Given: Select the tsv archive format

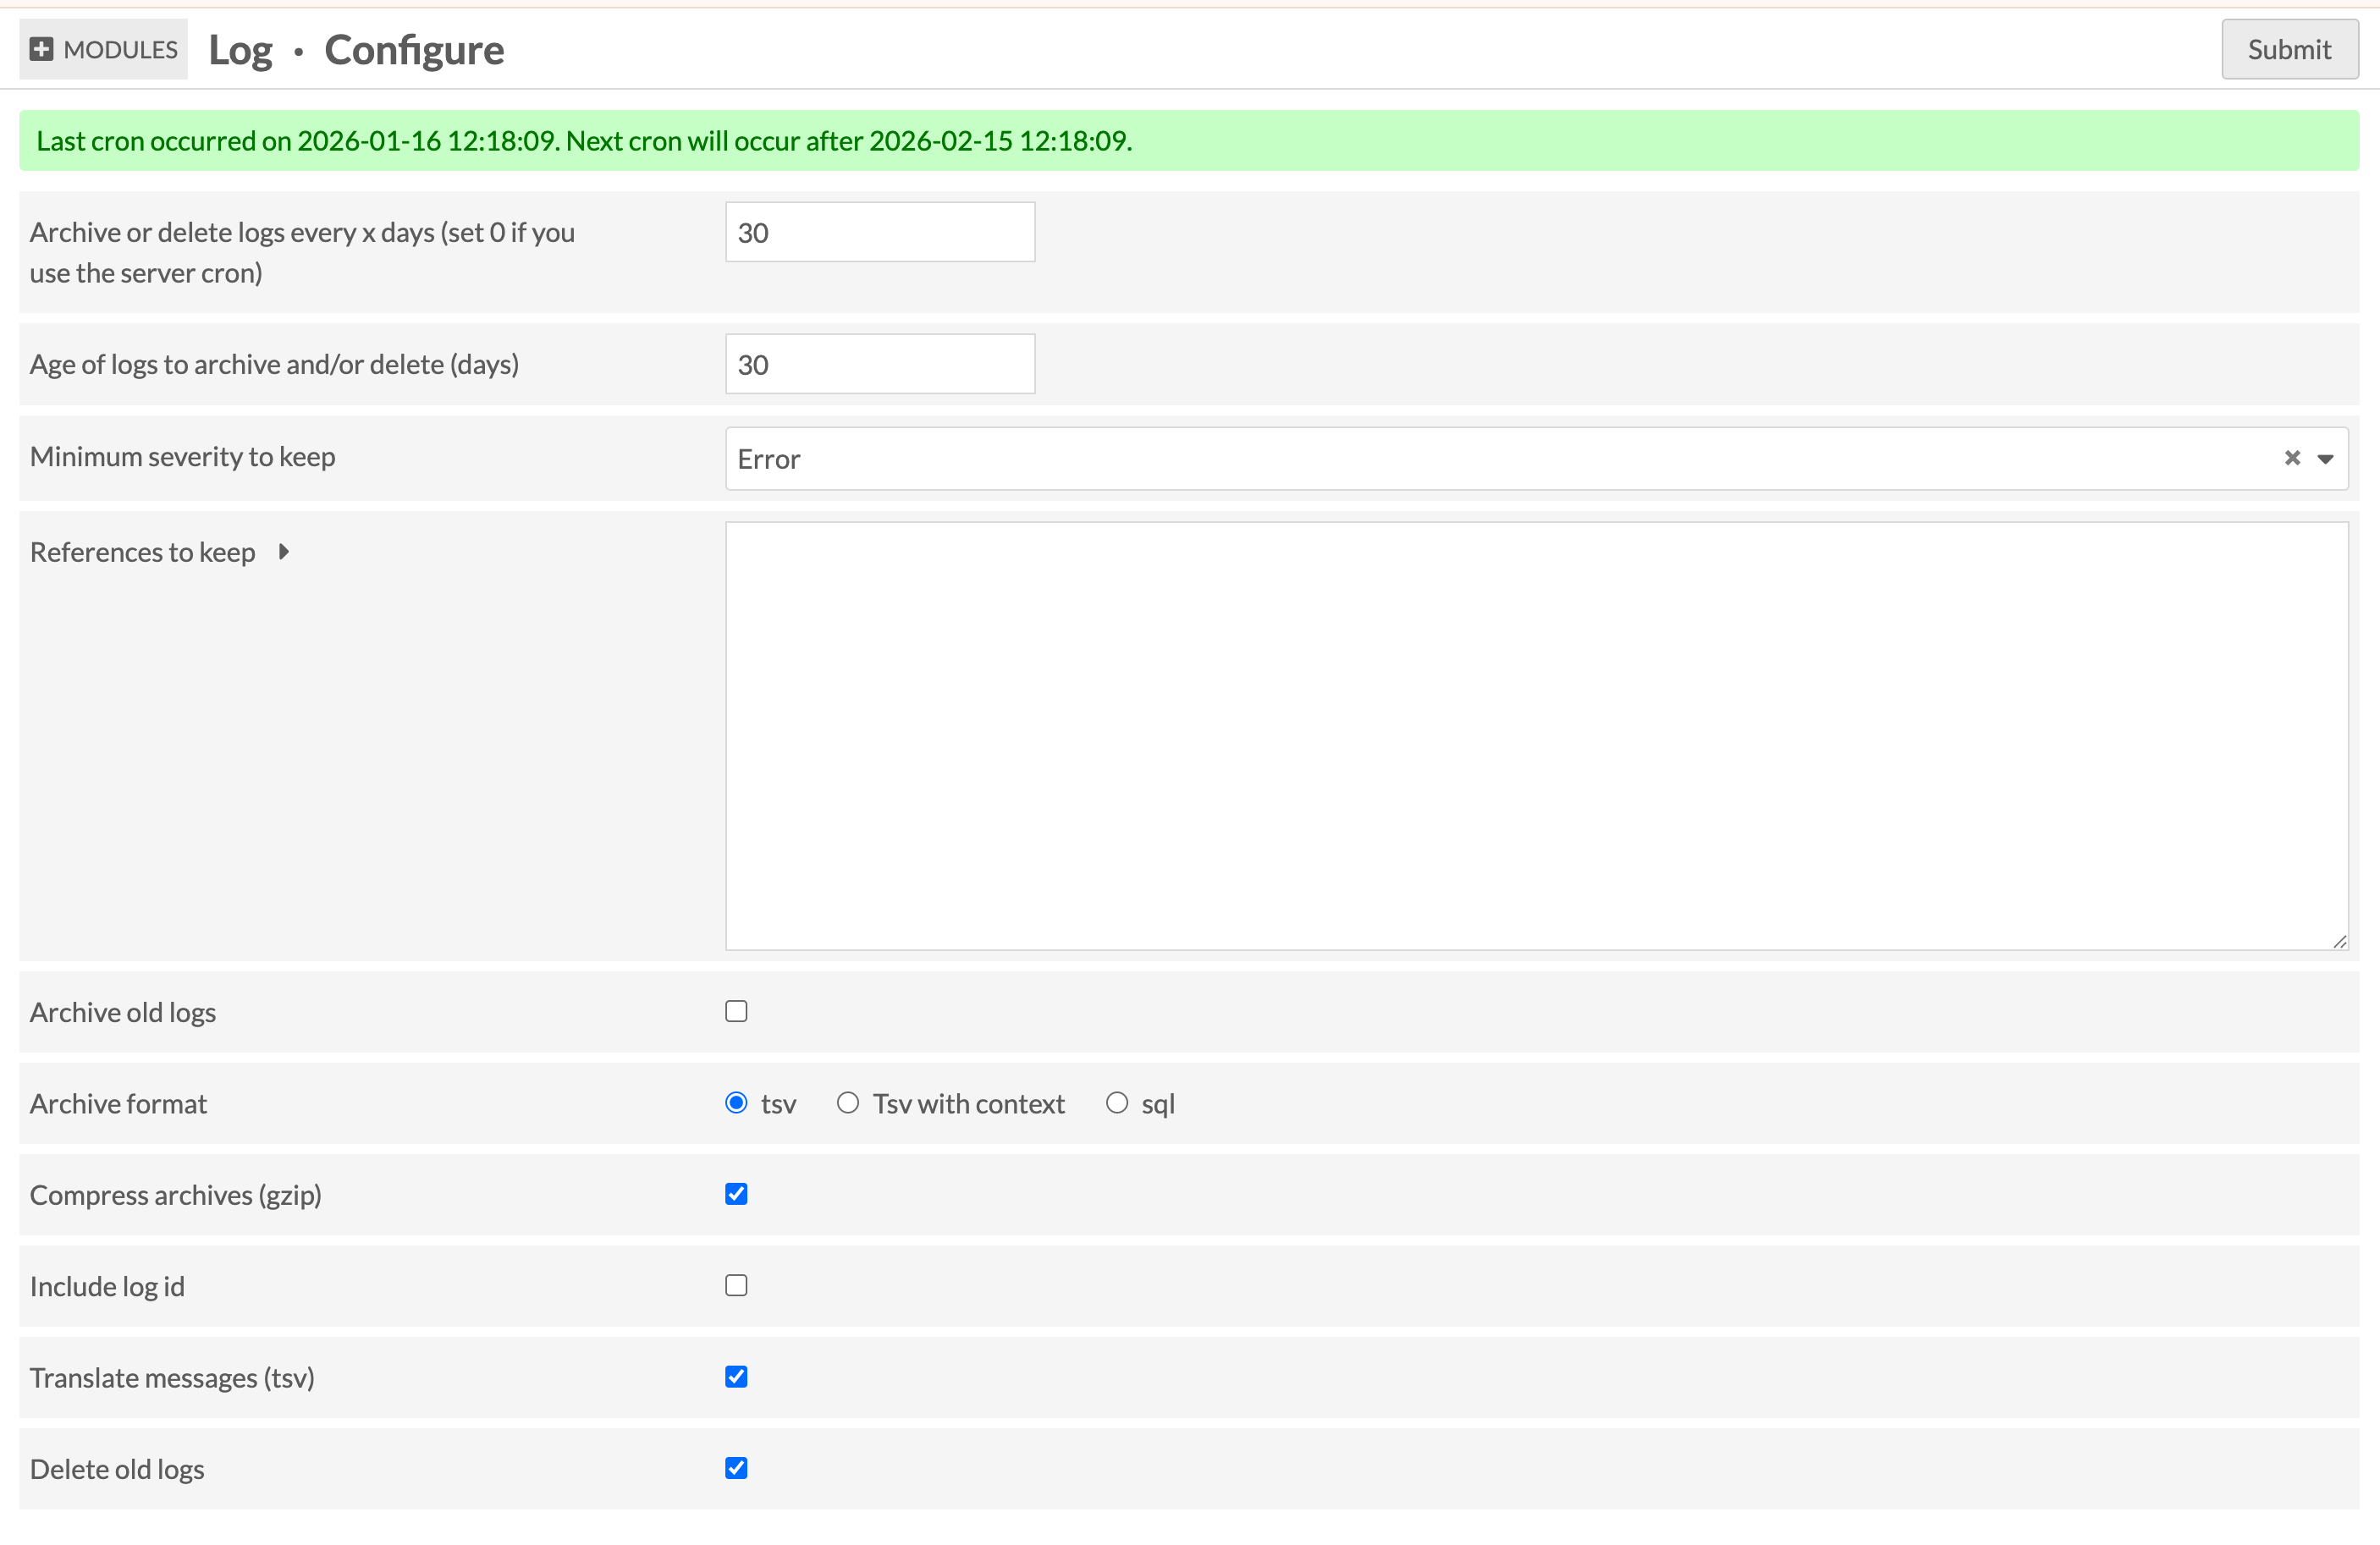Looking at the screenshot, I should pos(736,1103).
